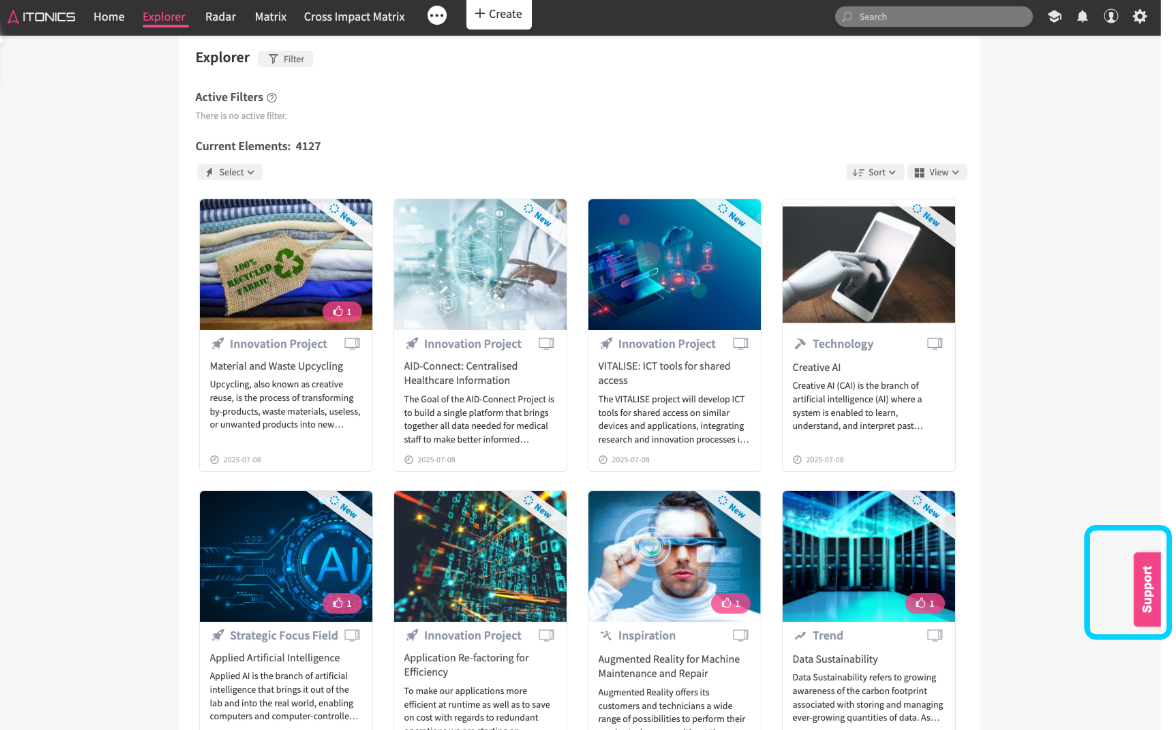Open the settings gear icon
The width and height of the screenshot is (1176, 730).
pyautogui.click(x=1140, y=17)
